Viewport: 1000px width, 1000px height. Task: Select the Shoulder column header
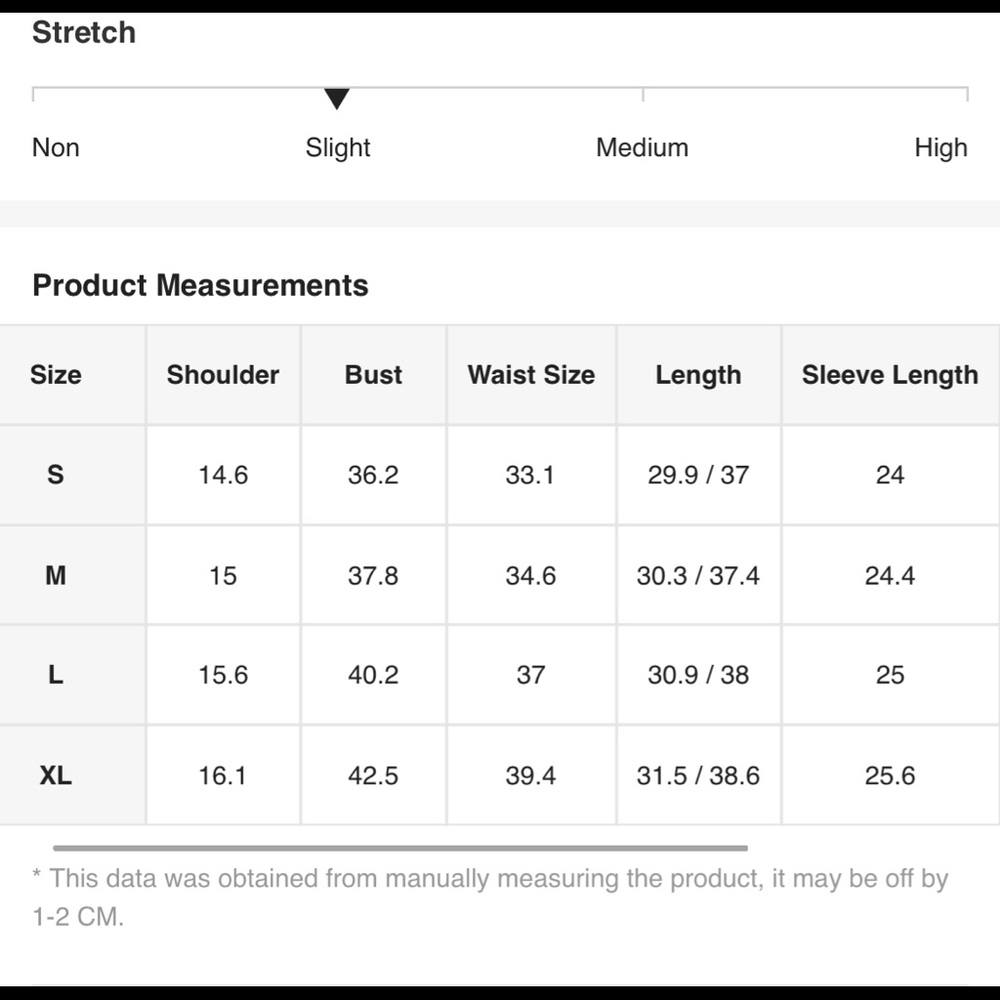tap(223, 374)
